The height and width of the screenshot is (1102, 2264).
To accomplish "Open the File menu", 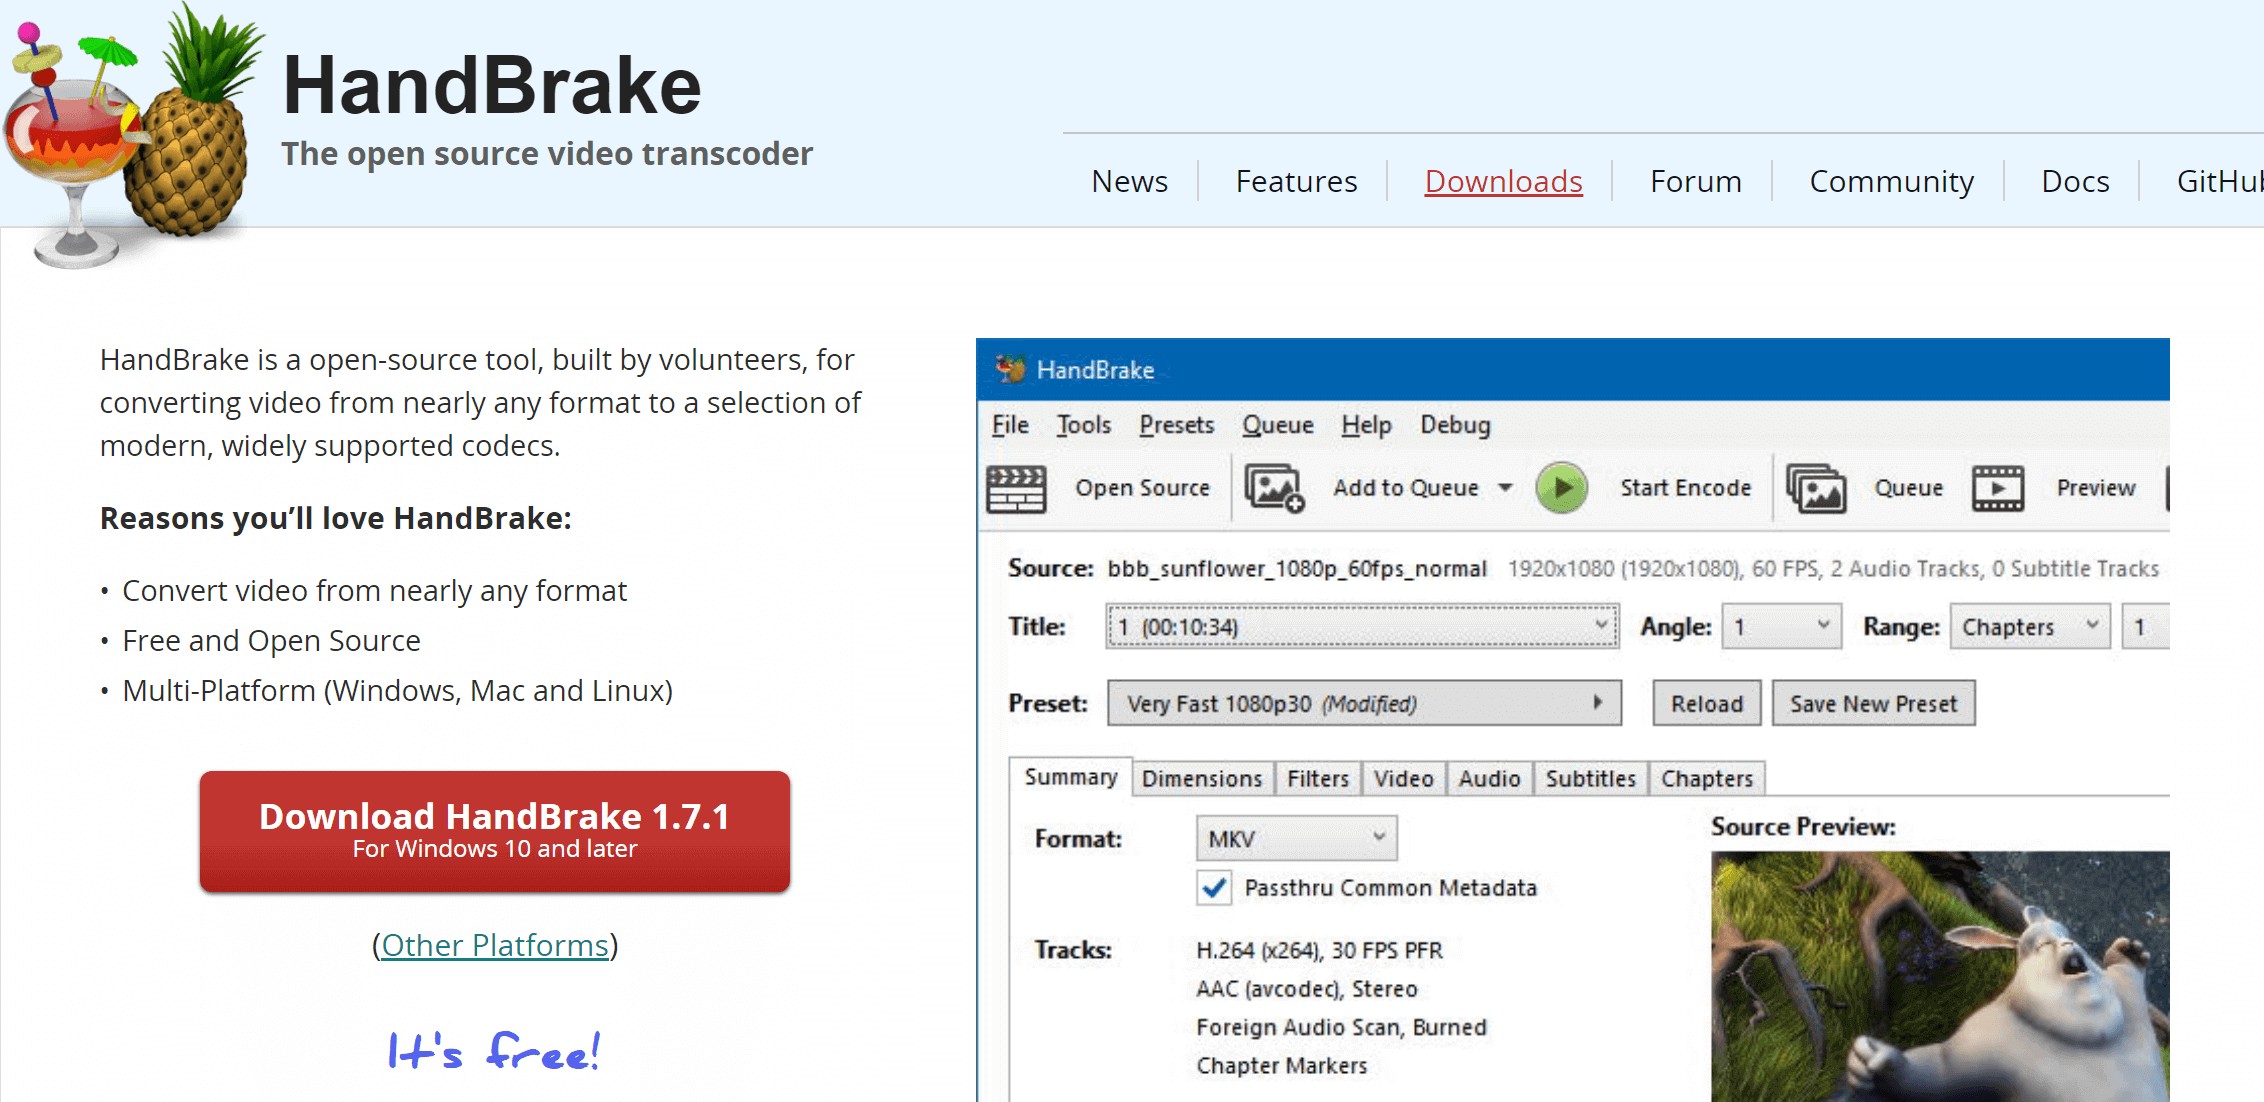I will coord(1010,425).
